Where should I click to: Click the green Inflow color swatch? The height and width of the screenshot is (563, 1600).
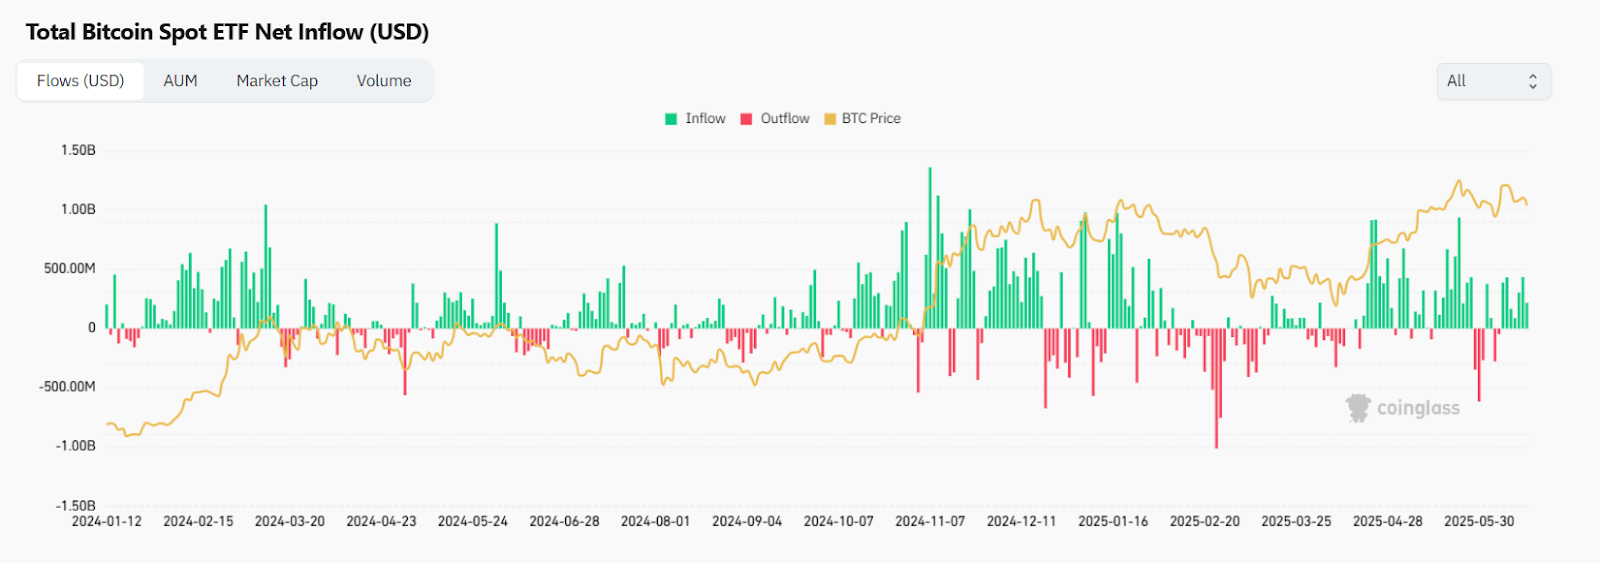click(x=671, y=119)
